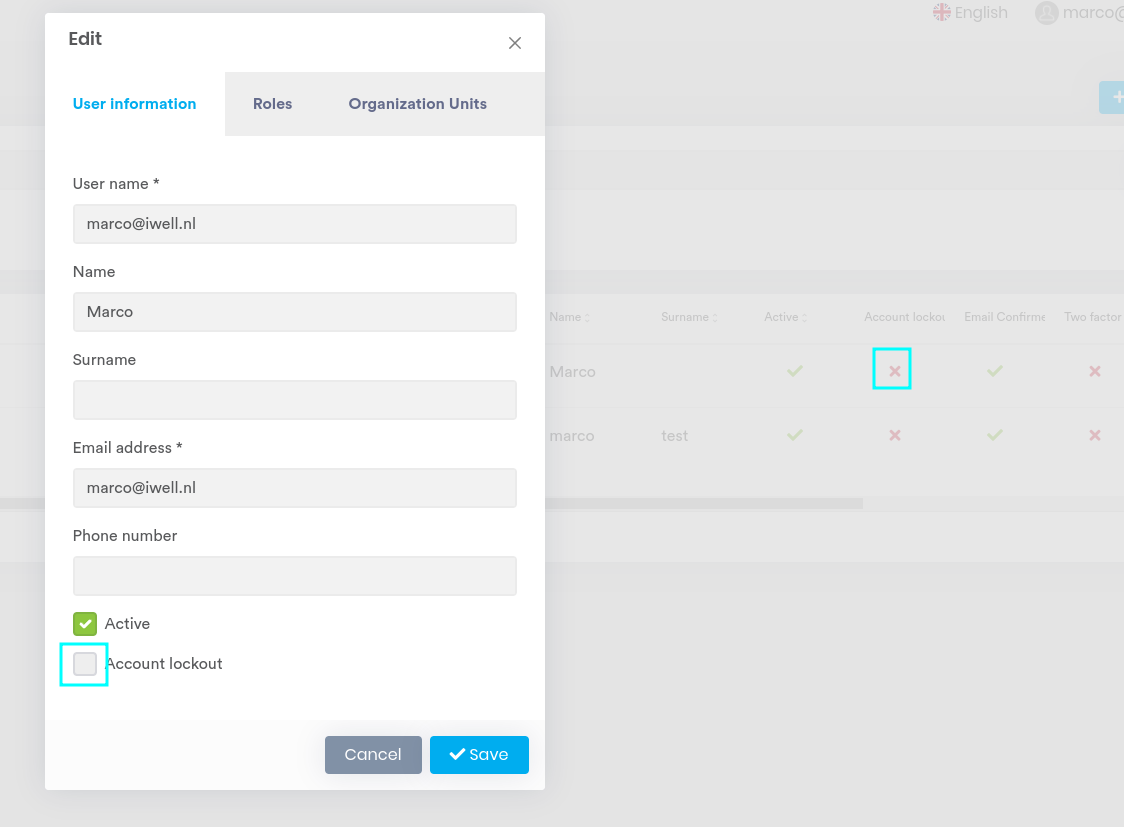Image resolution: width=1124 pixels, height=827 pixels.
Task: Click highlighted Account lockout X for Marco
Action: point(892,369)
